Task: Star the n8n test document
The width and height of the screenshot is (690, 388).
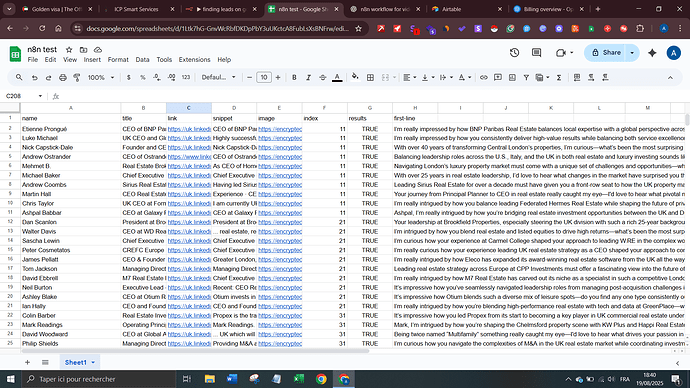Action: pos(69,50)
